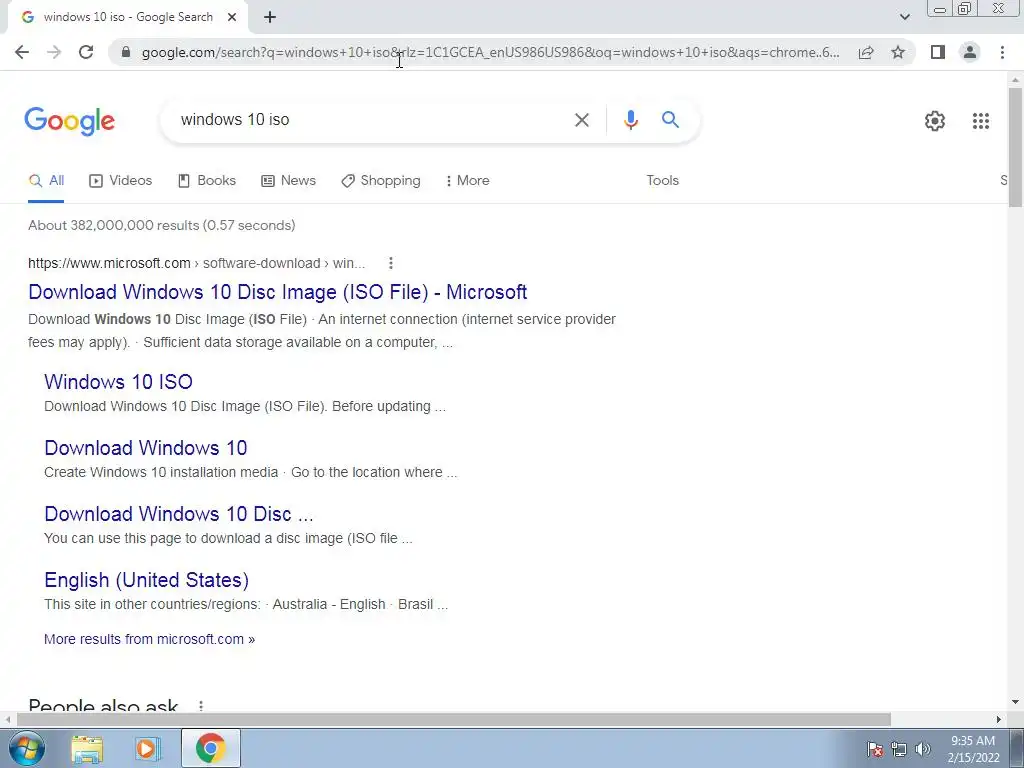This screenshot has height=768, width=1024.
Task: Bookmark this page with the star icon
Action: coord(898,52)
